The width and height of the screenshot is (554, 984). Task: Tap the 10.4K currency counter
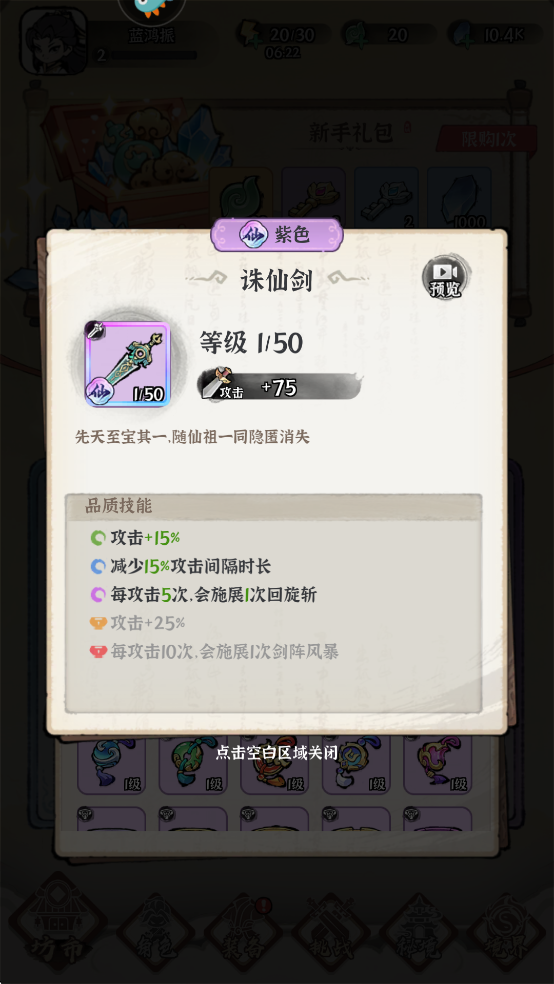(495, 35)
